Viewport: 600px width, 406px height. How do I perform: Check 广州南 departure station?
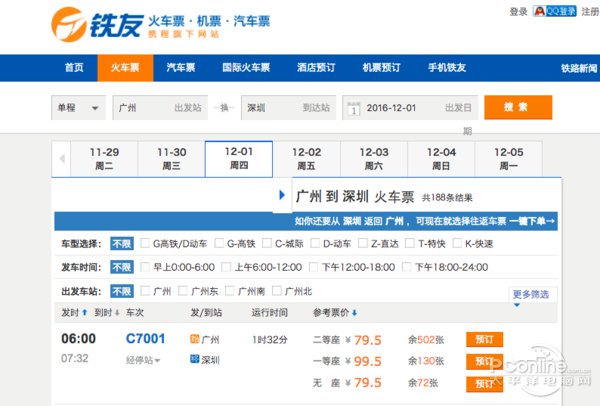(230, 291)
